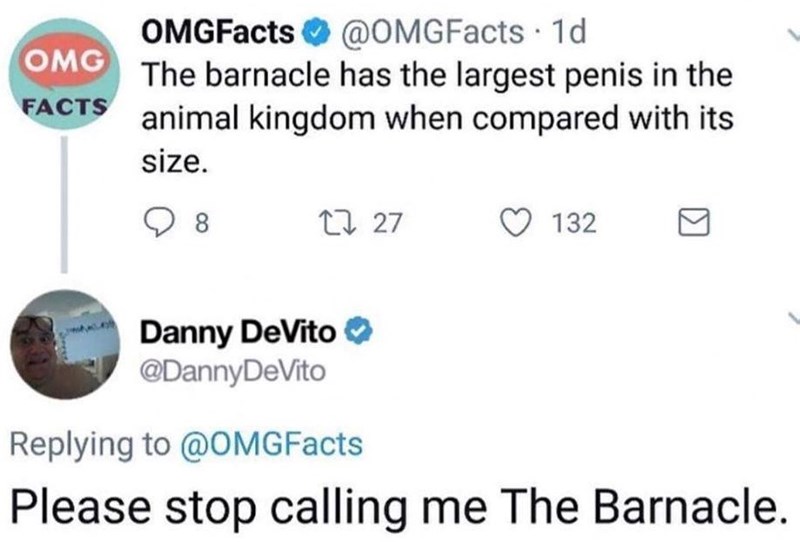The height and width of the screenshot is (542, 800).
Task: Open Danny DeVito tweet's dropdown arrow
Action: pyautogui.click(x=790, y=318)
